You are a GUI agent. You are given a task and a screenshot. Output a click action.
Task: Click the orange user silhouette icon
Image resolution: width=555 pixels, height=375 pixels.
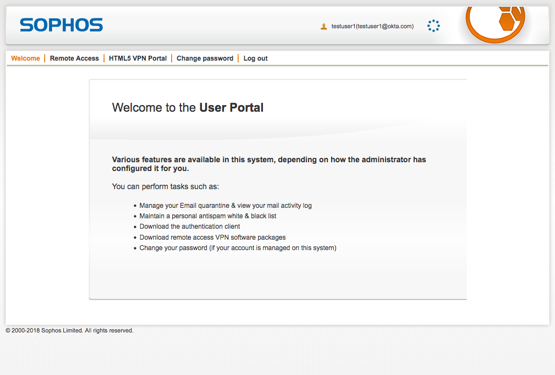pyautogui.click(x=324, y=27)
